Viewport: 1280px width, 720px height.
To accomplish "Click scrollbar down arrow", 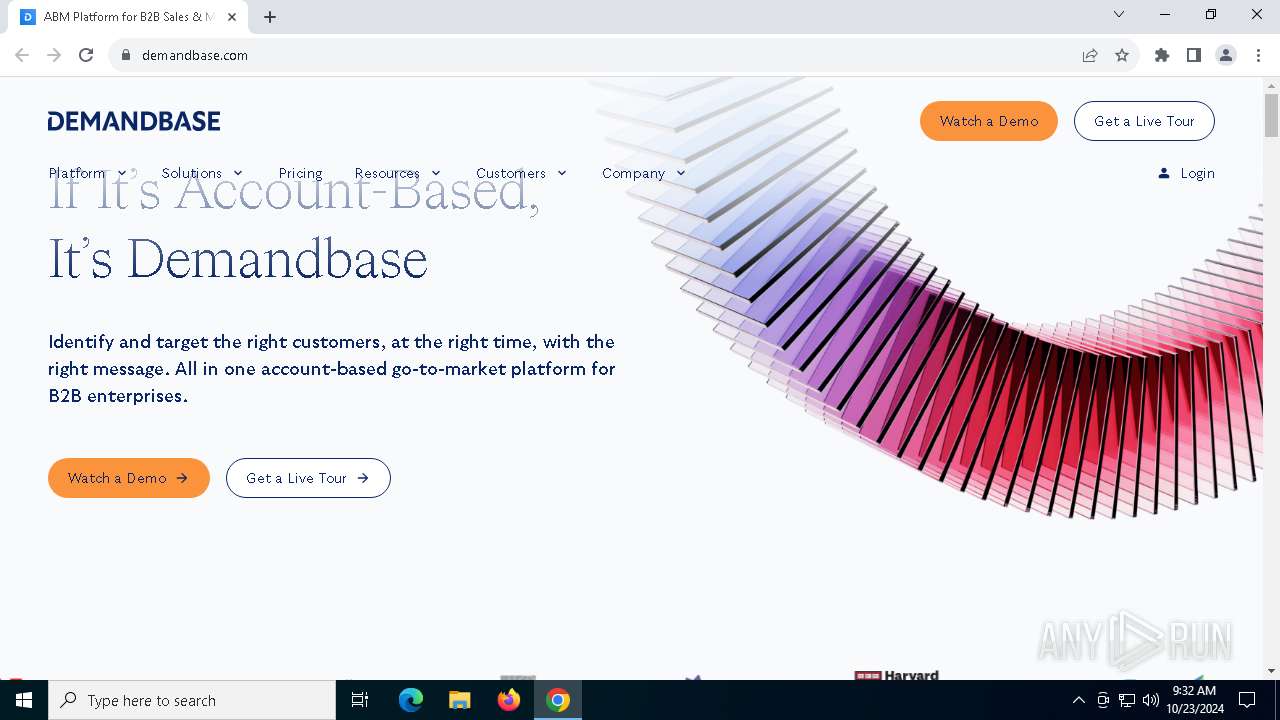I will coord(1271,671).
